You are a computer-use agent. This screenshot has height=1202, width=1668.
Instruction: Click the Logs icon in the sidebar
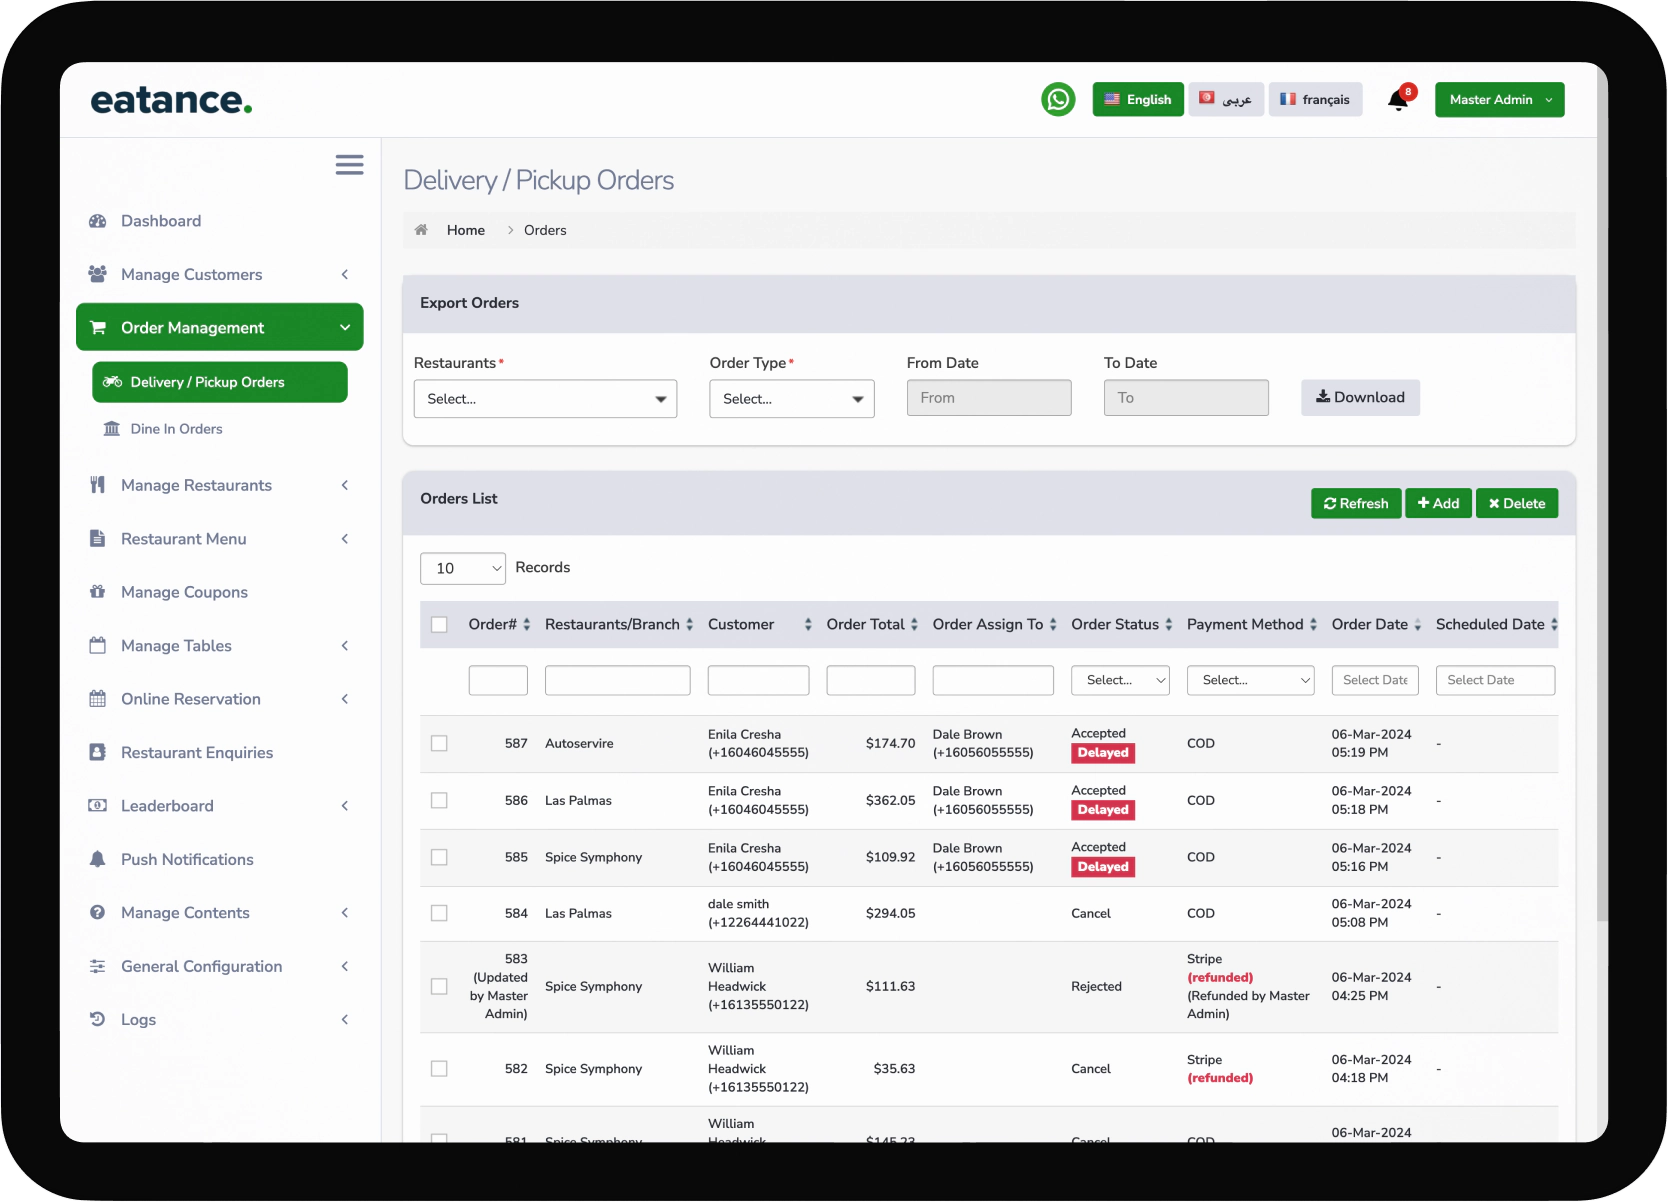coord(97,1019)
